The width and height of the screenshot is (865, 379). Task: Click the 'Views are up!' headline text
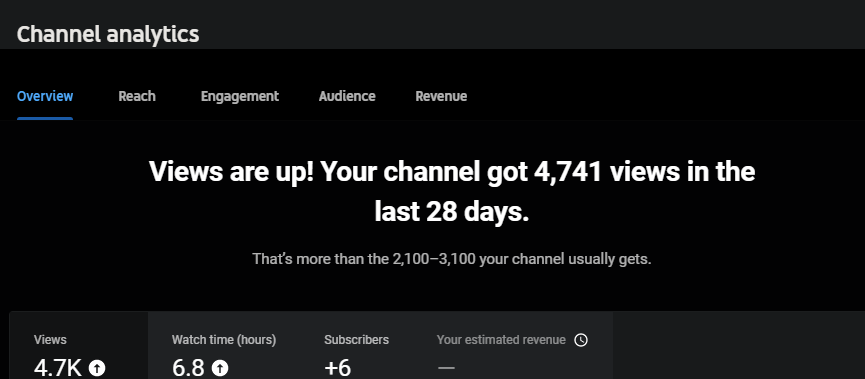click(x=452, y=192)
